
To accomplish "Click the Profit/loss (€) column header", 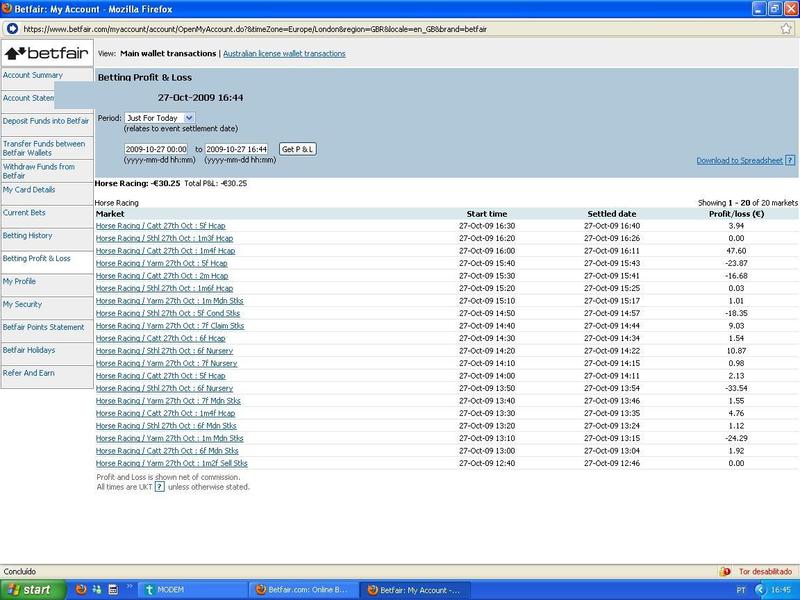I will 737,214.
